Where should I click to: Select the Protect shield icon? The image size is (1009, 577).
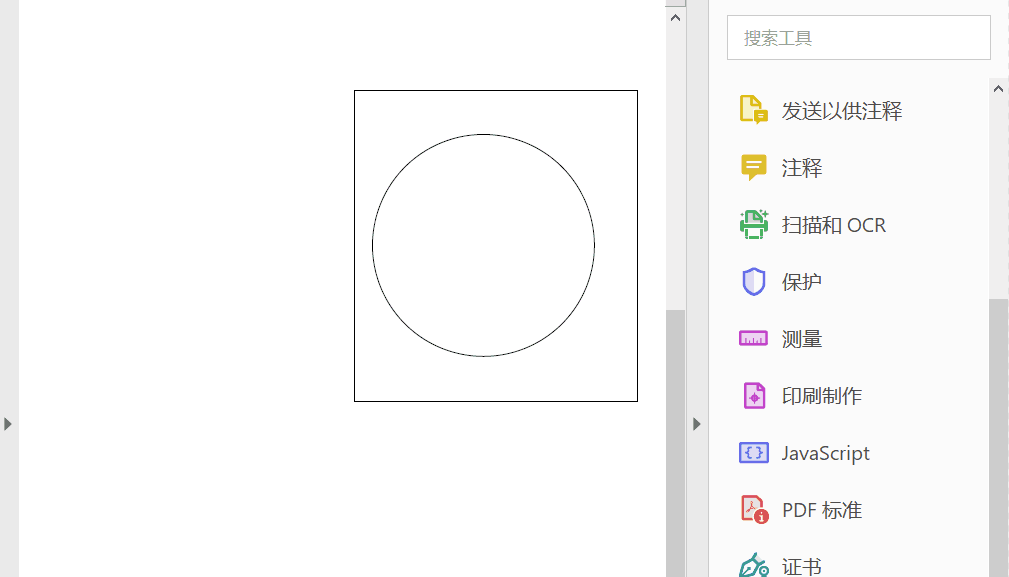(x=754, y=282)
